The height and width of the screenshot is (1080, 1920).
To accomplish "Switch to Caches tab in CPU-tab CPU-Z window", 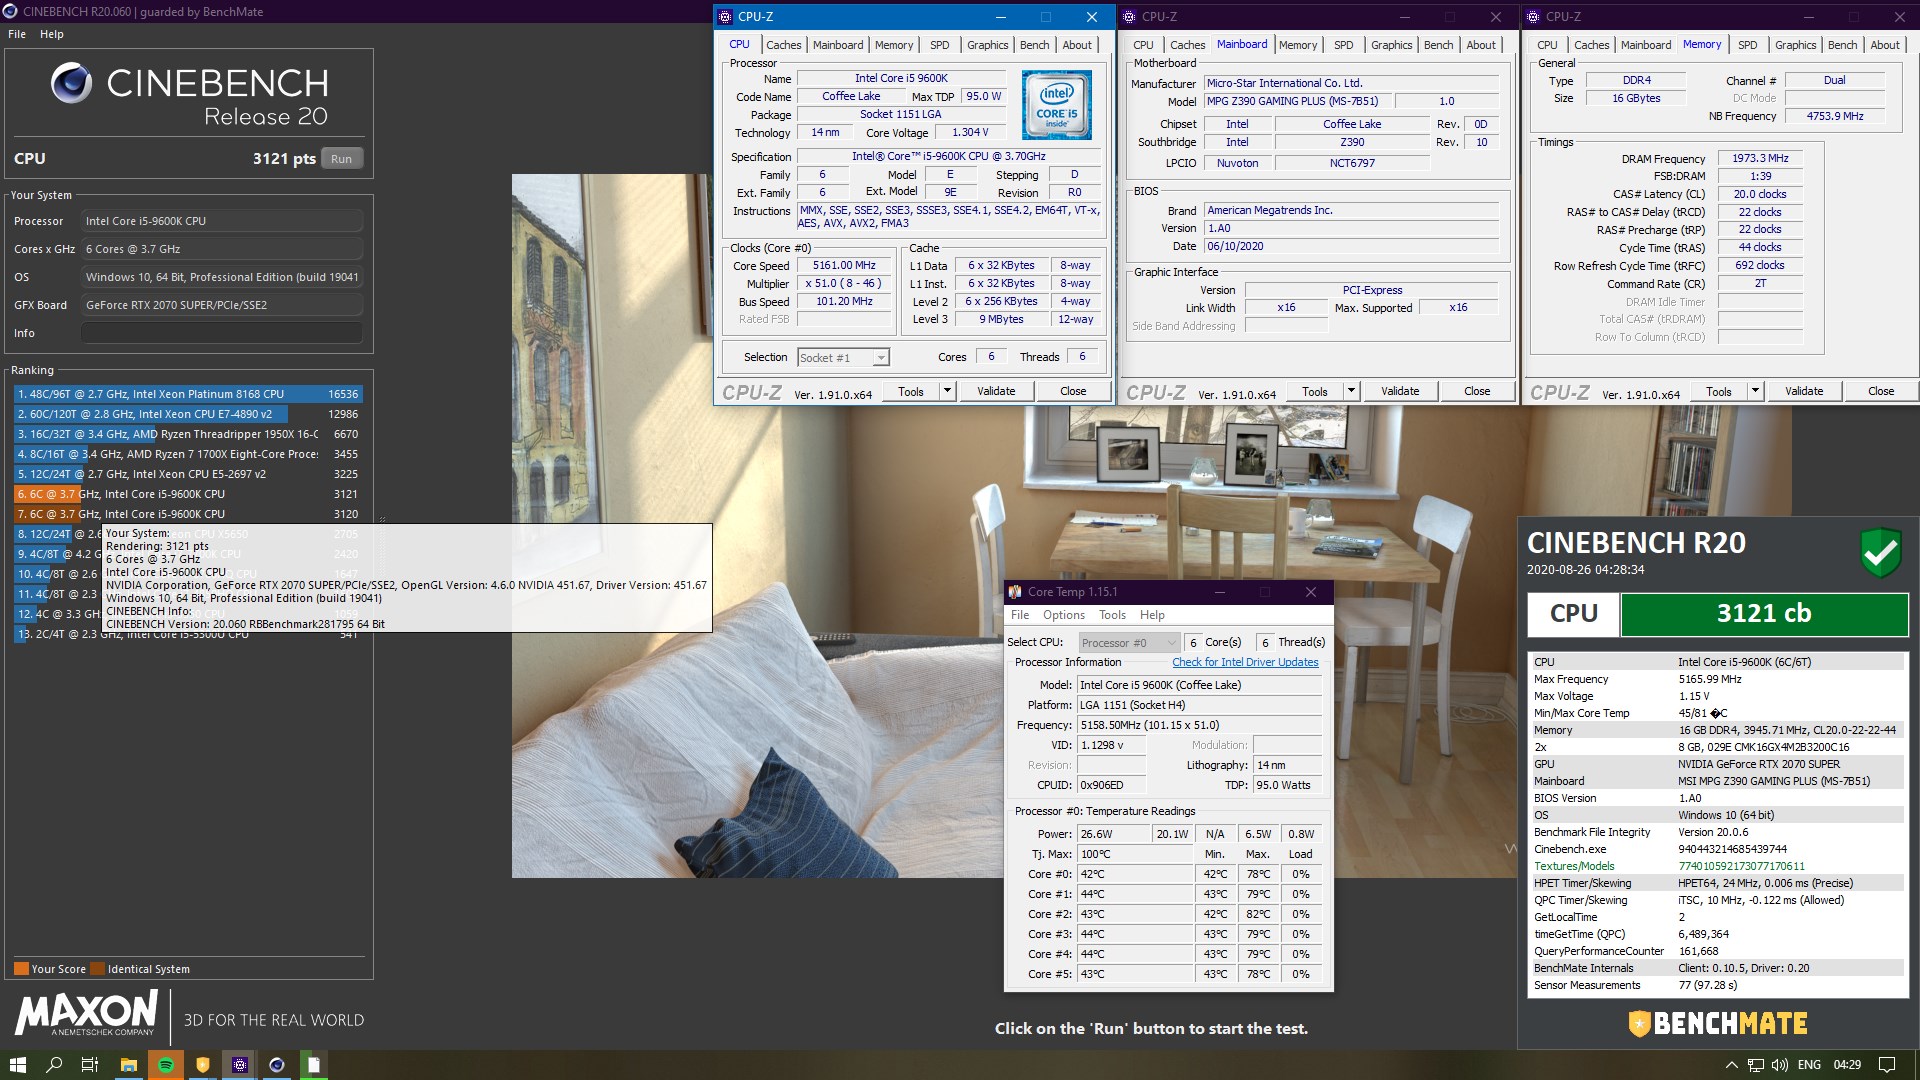I will (784, 45).
